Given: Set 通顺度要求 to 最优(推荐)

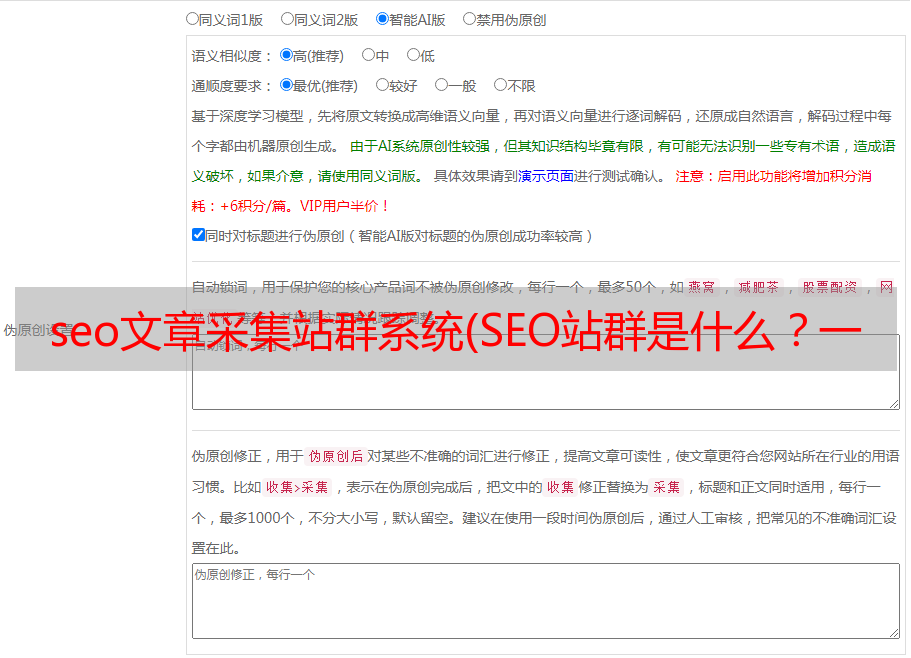Looking at the screenshot, I should click(x=286, y=85).
